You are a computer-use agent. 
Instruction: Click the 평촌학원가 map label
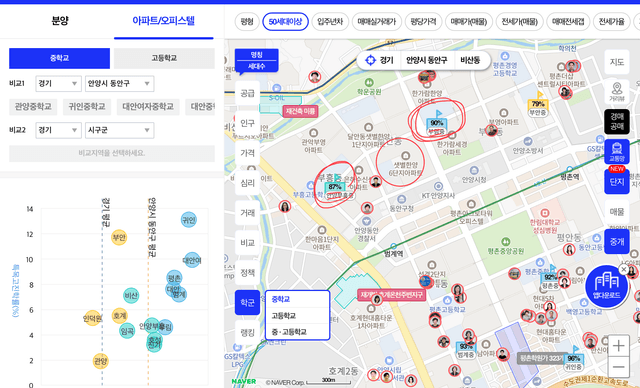click(x=542, y=358)
